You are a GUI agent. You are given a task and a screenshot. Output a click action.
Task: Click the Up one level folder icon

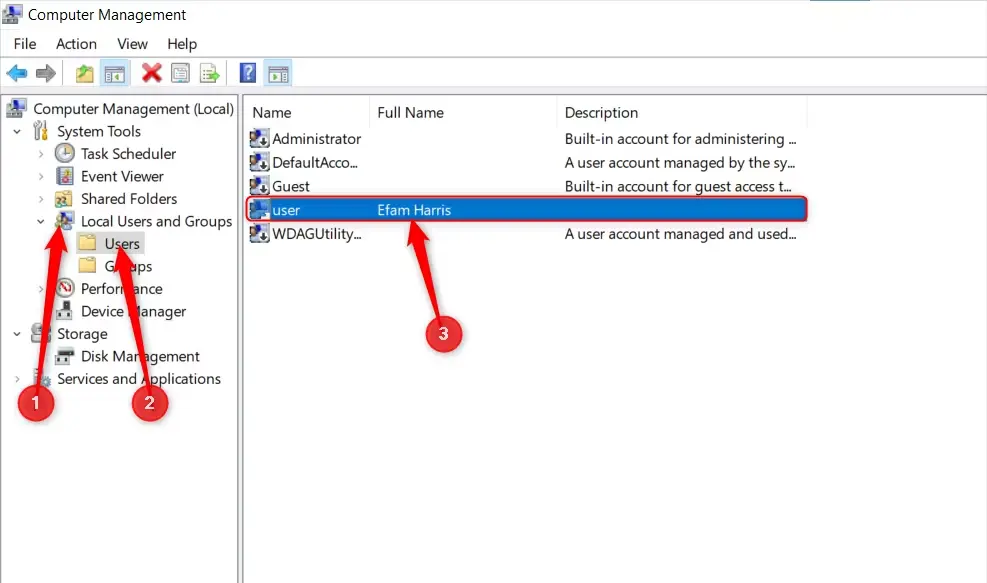pyautogui.click(x=84, y=74)
